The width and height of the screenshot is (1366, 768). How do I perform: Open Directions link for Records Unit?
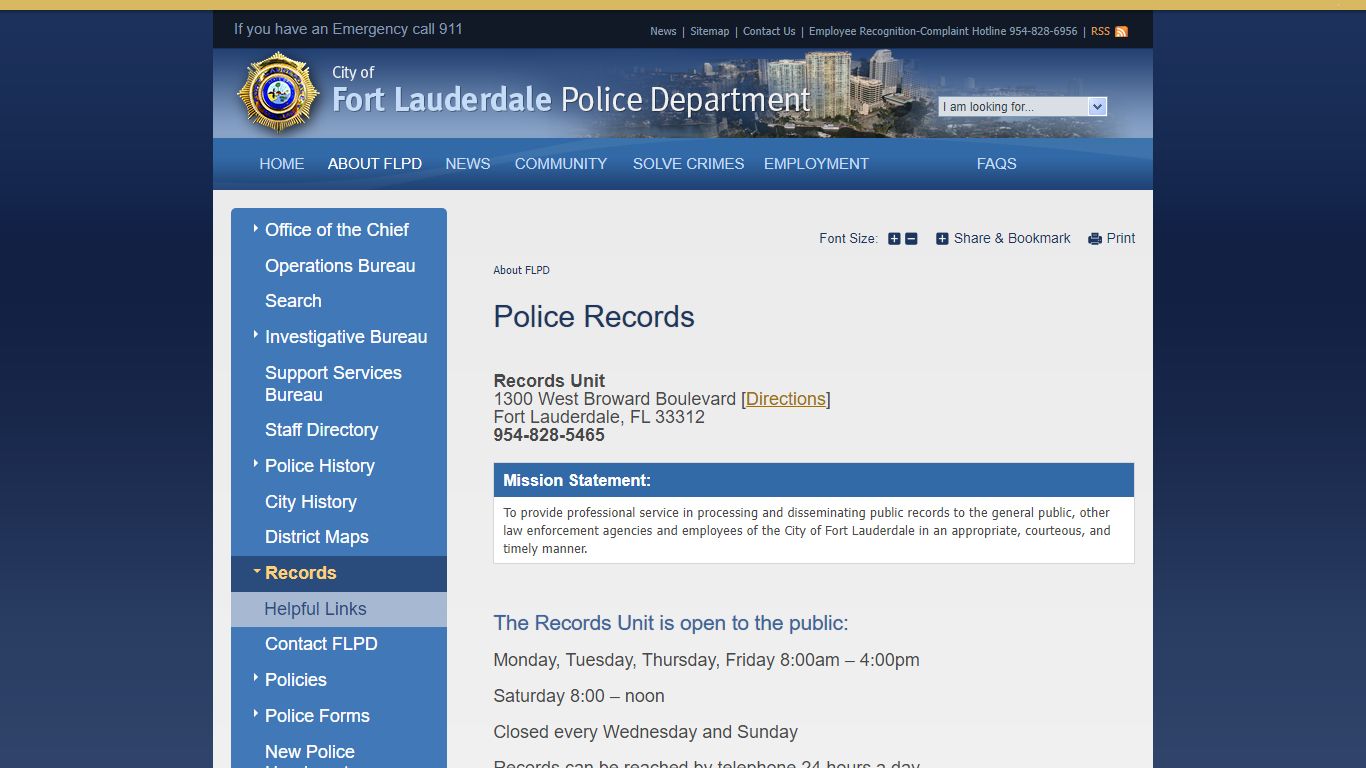coord(786,399)
